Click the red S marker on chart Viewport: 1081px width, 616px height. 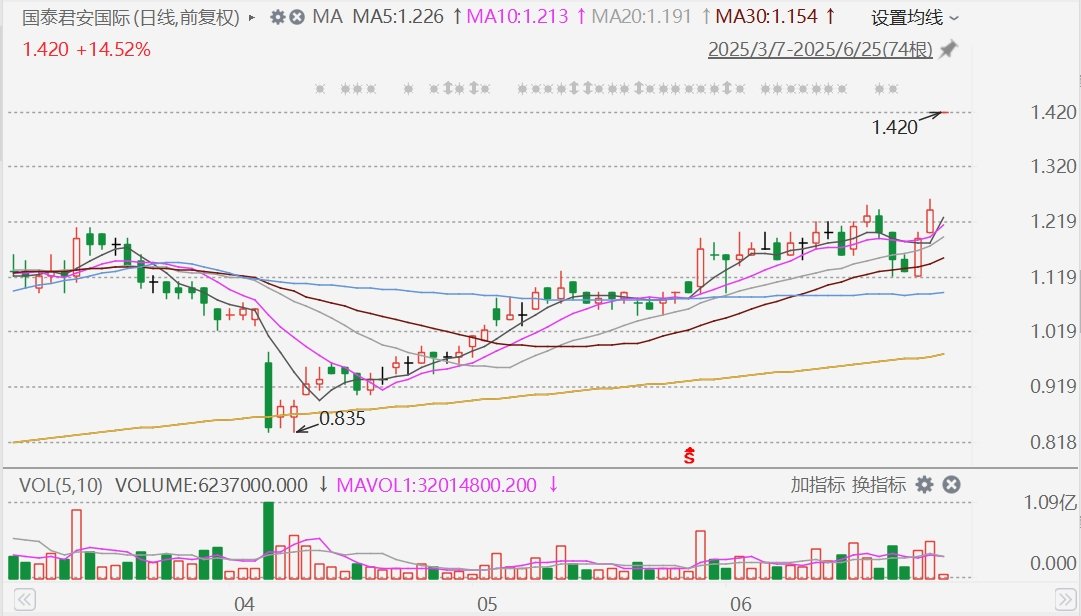[x=688, y=456]
